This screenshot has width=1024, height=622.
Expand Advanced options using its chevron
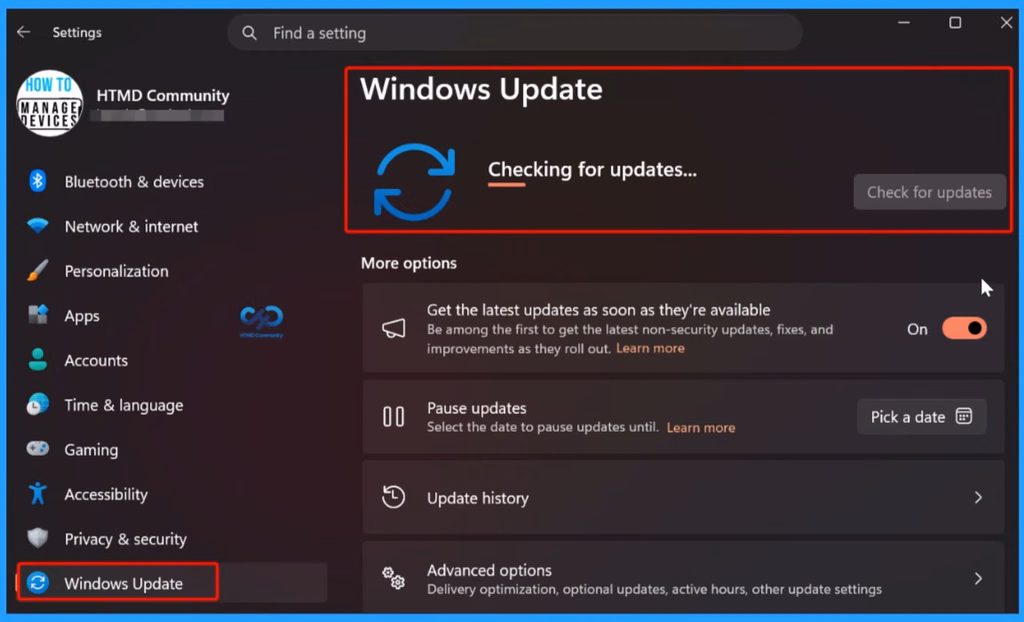point(978,578)
